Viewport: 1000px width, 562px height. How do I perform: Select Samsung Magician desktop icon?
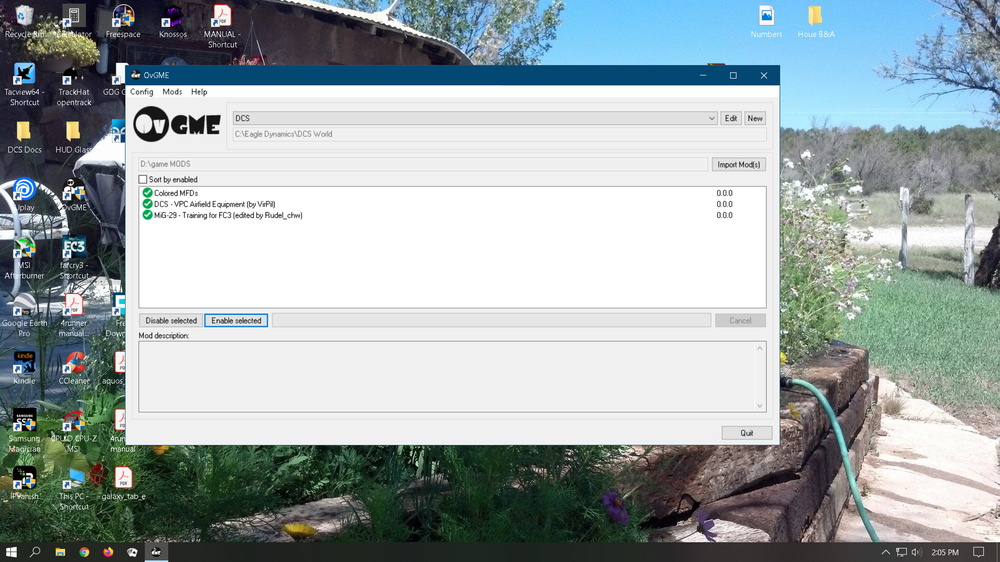coord(24,431)
